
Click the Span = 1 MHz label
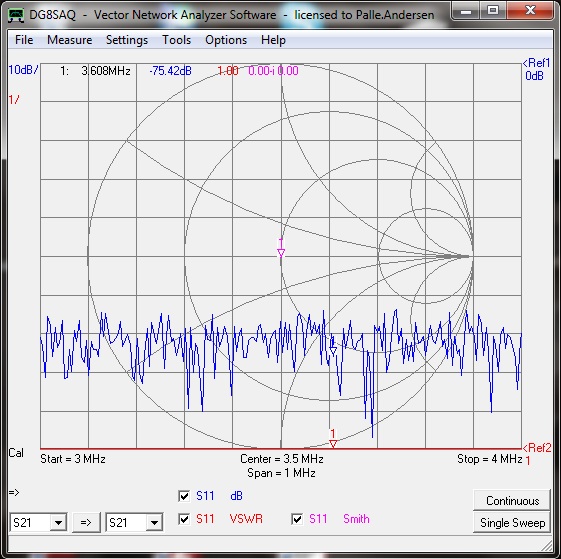click(281, 473)
